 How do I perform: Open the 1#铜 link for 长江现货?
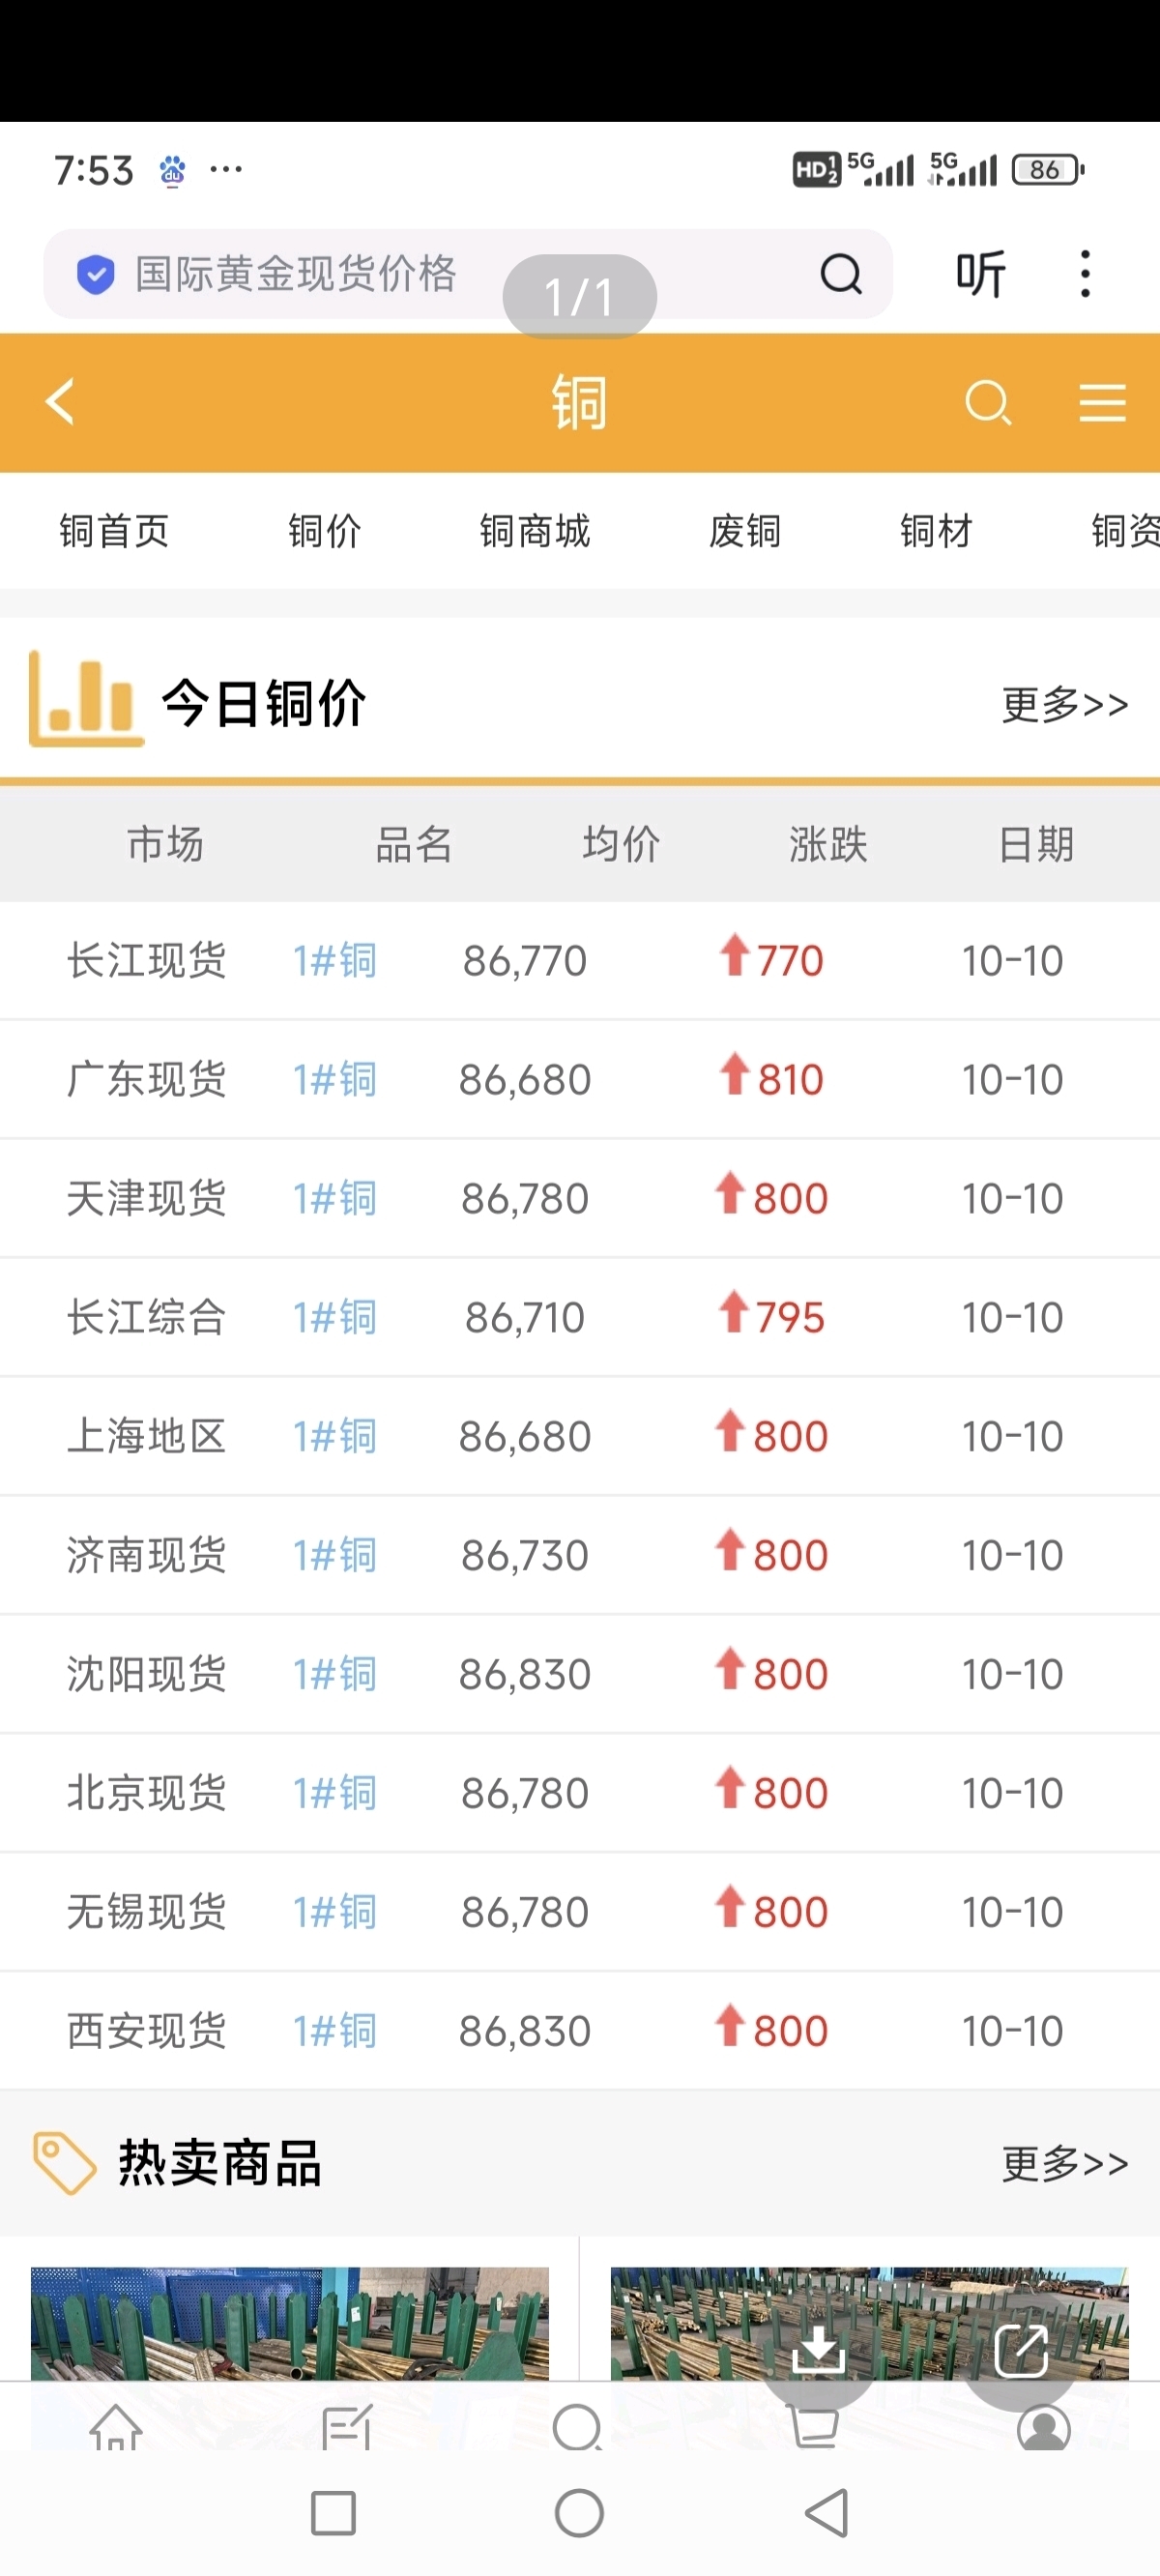click(x=334, y=961)
